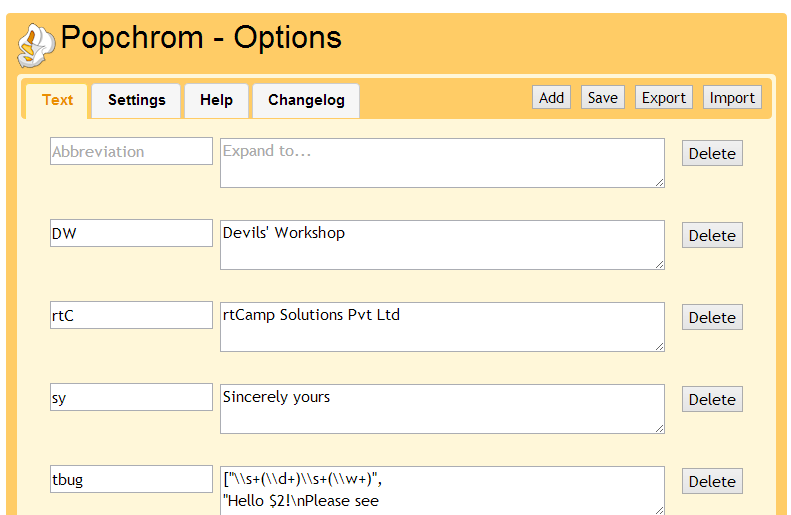Edit the Sincerely yours expansion text
This screenshot has width=791, height=515.
tap(442, 409)
